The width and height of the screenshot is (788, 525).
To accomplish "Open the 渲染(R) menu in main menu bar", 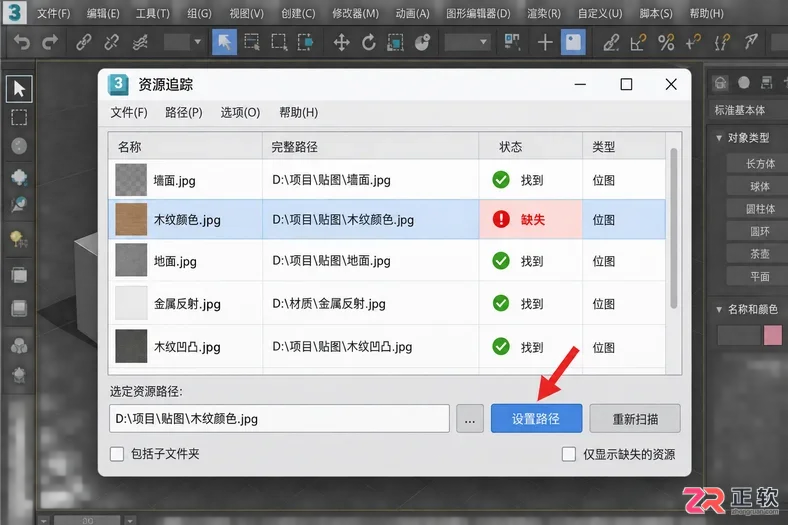I will [543, 14].
